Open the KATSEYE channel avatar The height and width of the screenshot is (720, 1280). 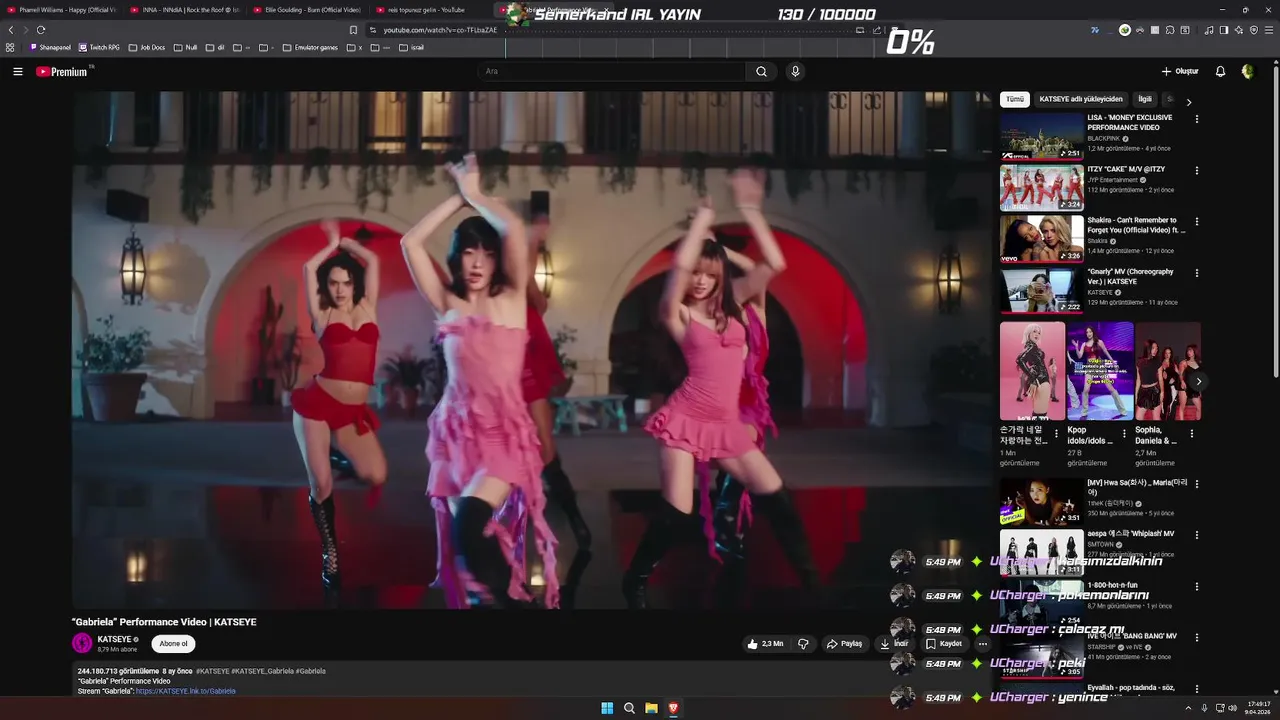(82, 643)
